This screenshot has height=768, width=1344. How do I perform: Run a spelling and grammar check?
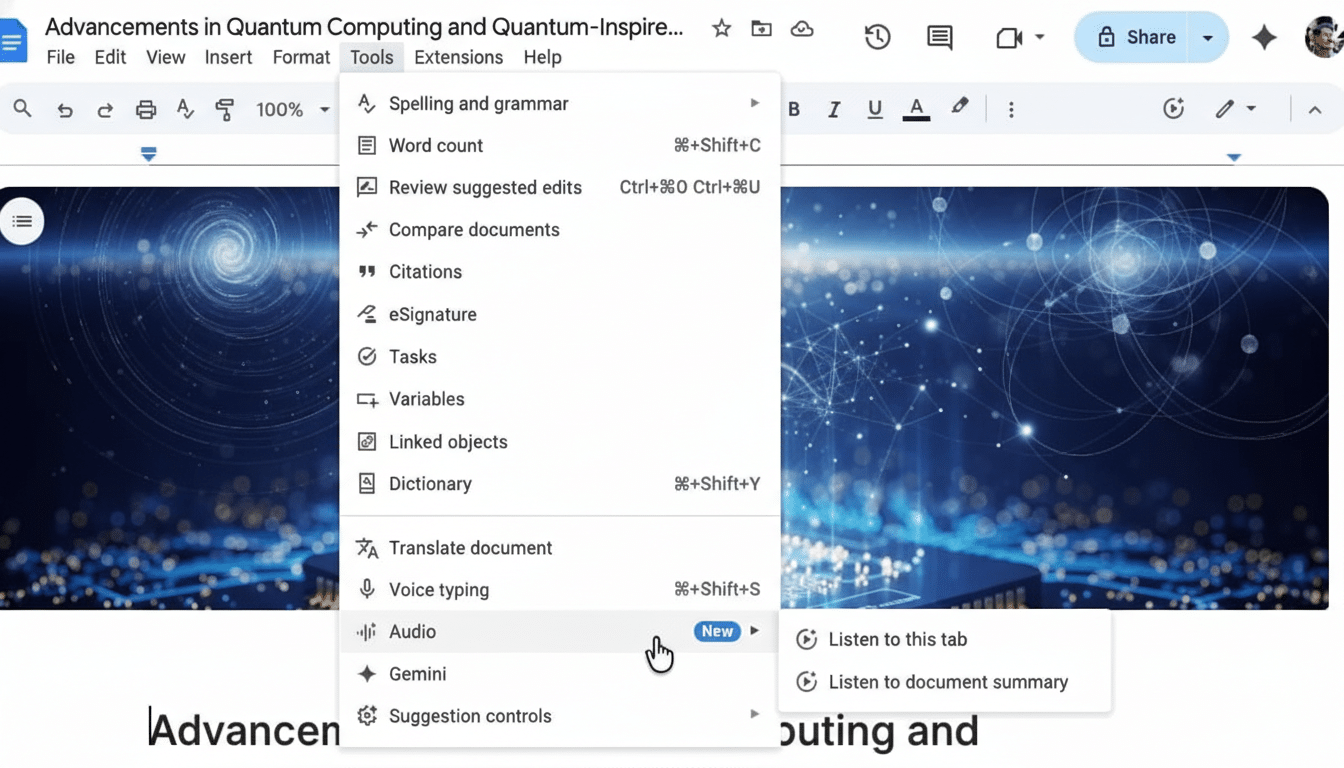478,103
